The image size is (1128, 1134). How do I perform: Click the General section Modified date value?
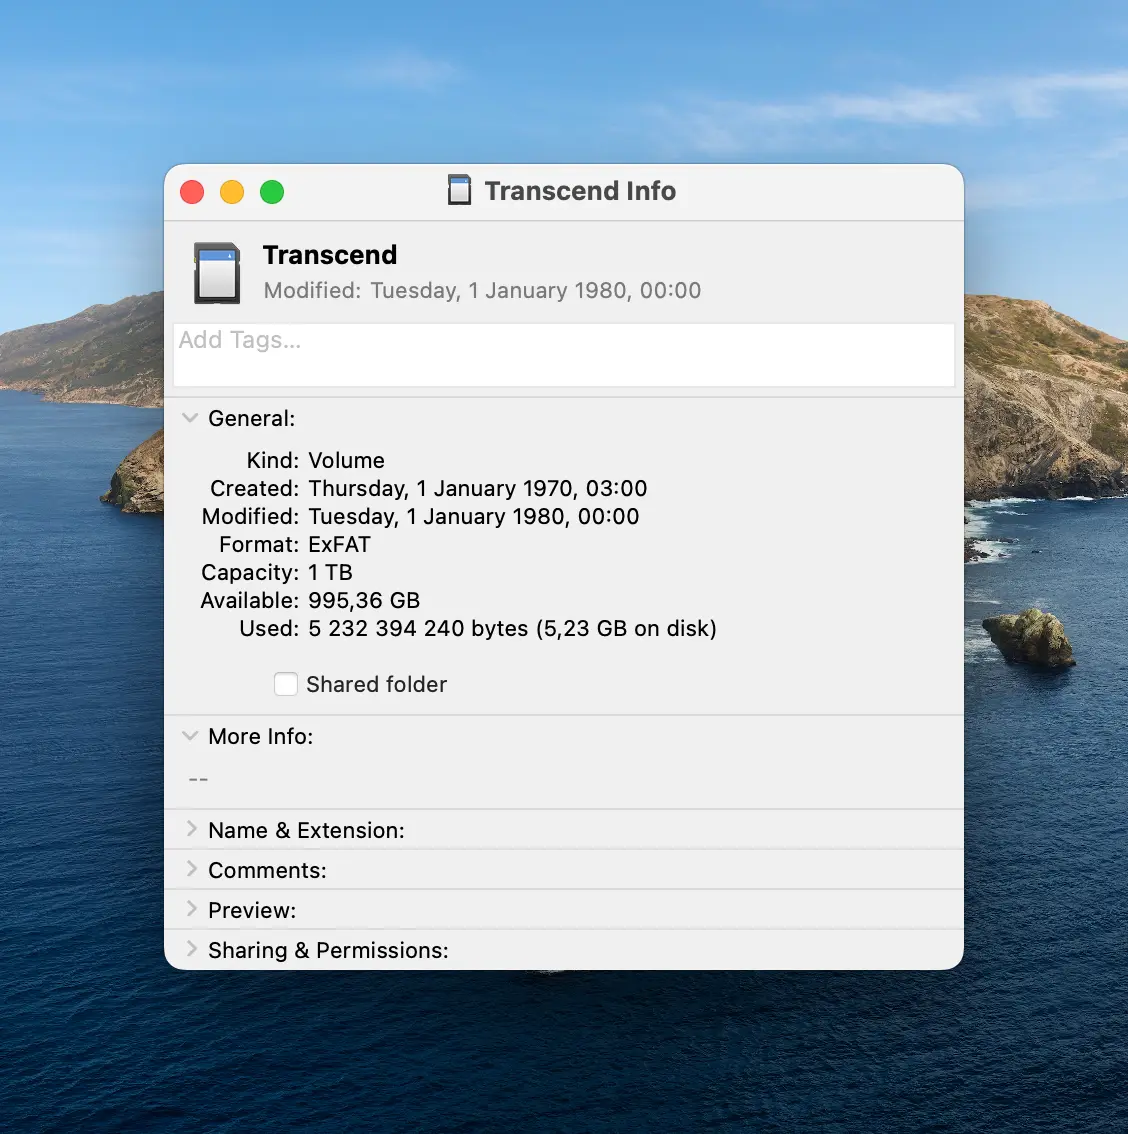[x=474, y=517]
